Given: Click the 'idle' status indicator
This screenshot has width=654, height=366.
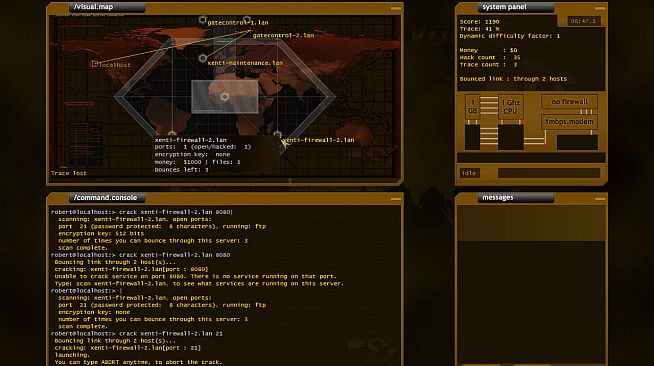Looking at the screenshot, I should click(x=470, y=173).
